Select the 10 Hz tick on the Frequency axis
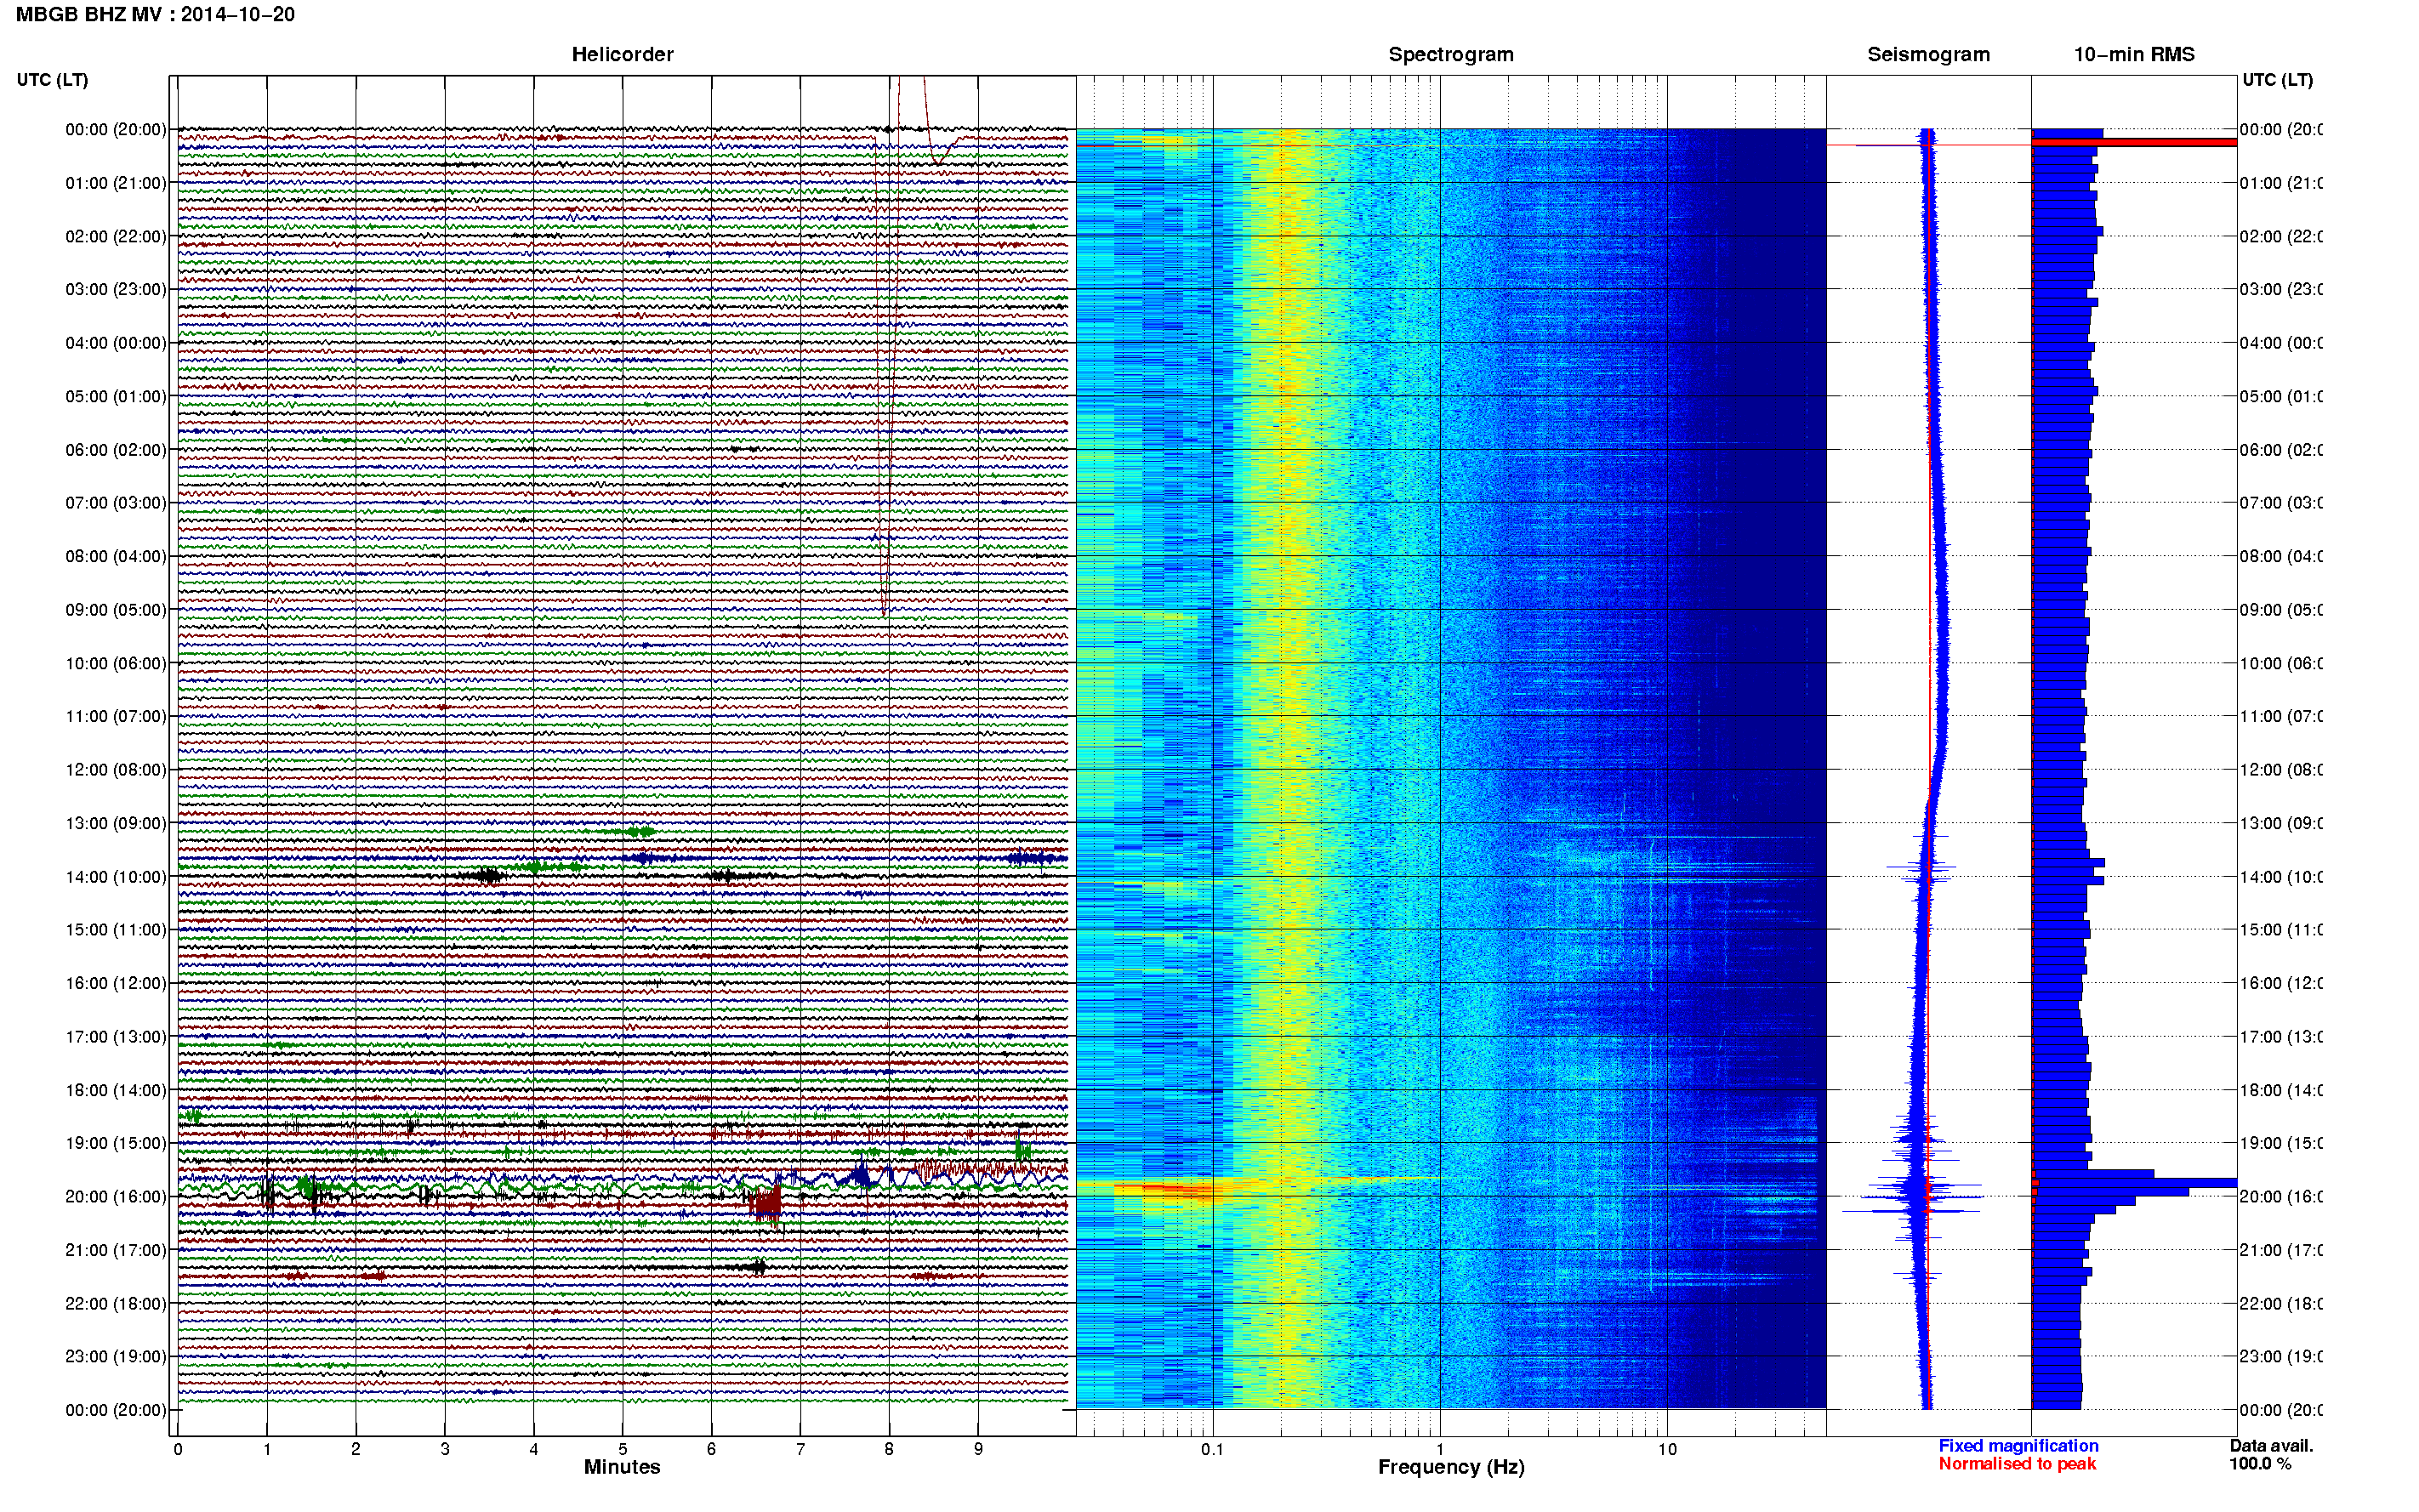This screenshot has width=2419, height=1512. tap(1667, 1449)
